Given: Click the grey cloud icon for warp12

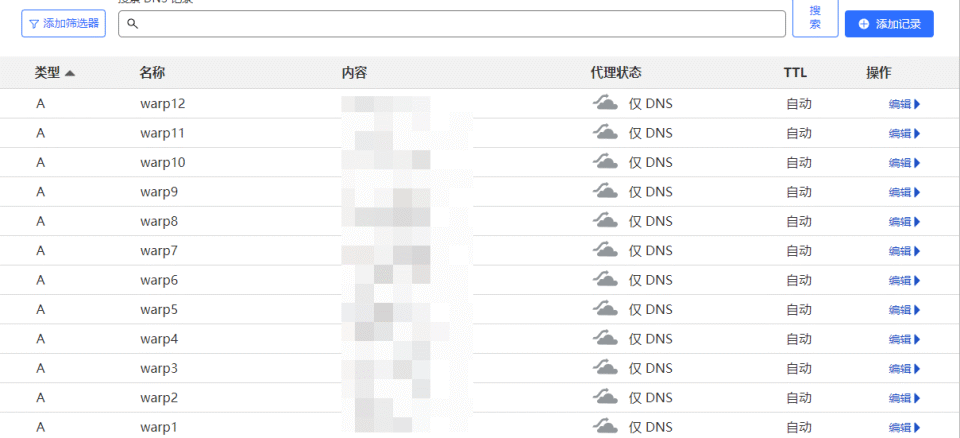Looking at the screenshot, I should coord(605,103).
